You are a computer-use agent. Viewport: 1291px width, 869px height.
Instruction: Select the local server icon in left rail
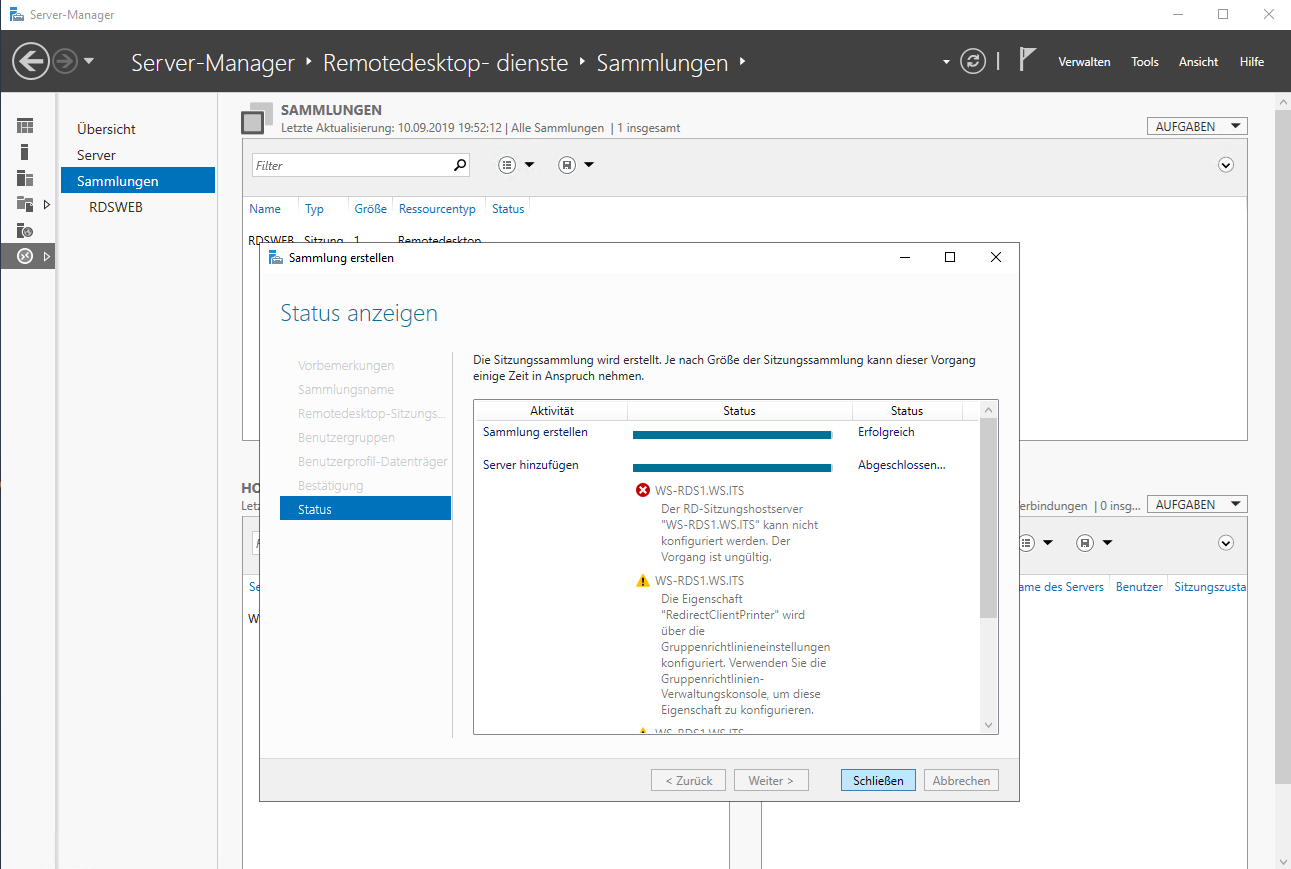point(25,152)
